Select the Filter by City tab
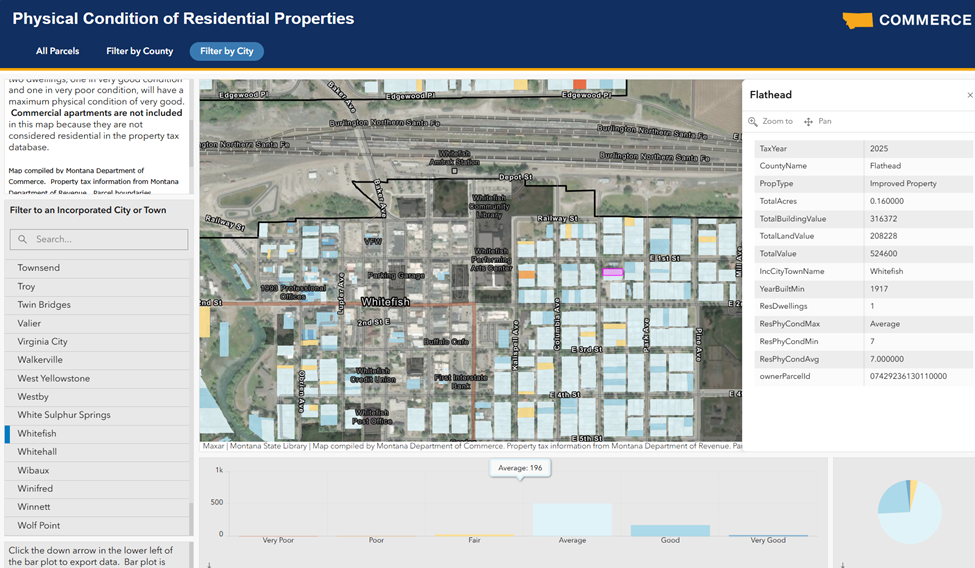 (226, 51)
